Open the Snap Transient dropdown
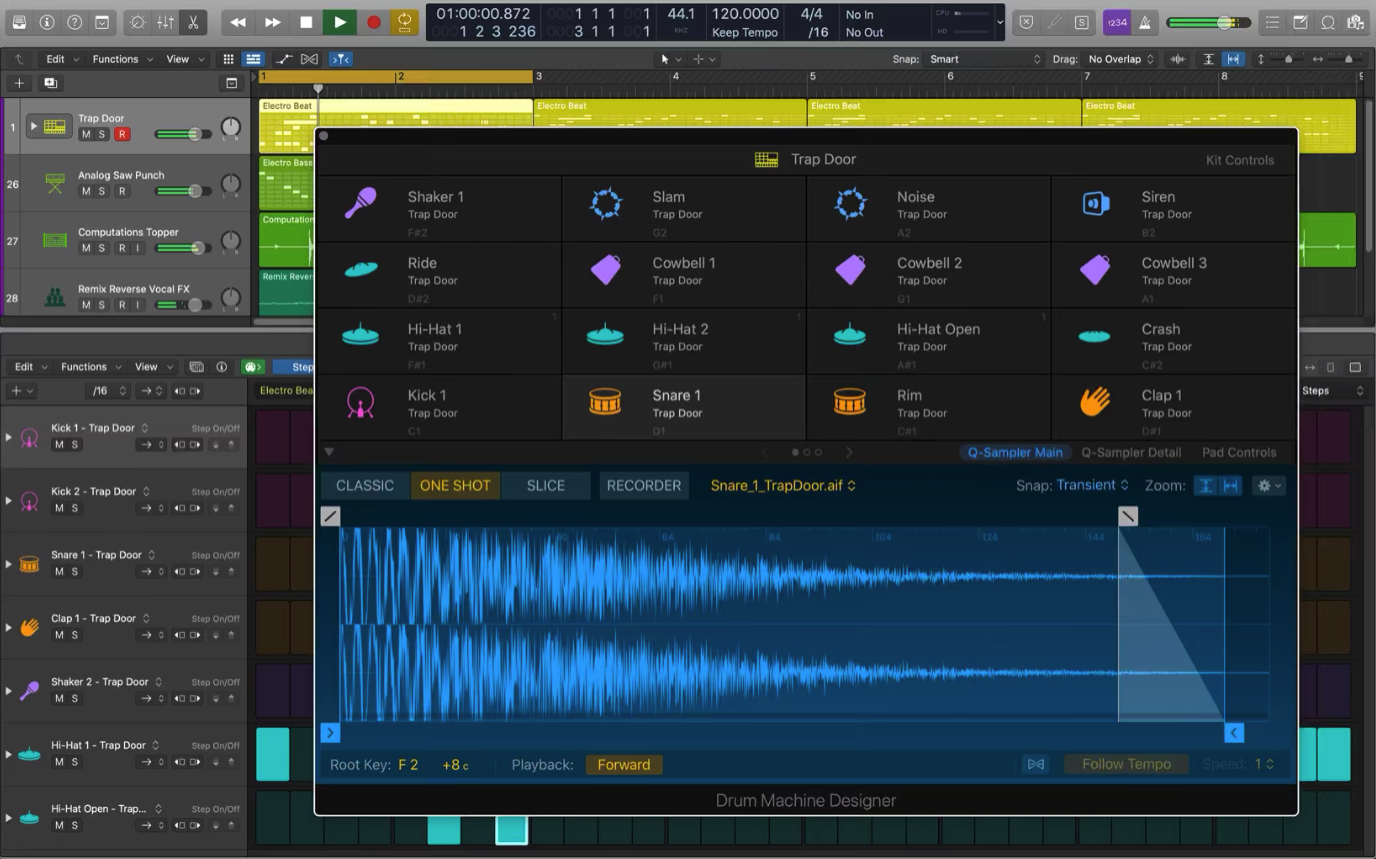 click(x=1092, y=485)
